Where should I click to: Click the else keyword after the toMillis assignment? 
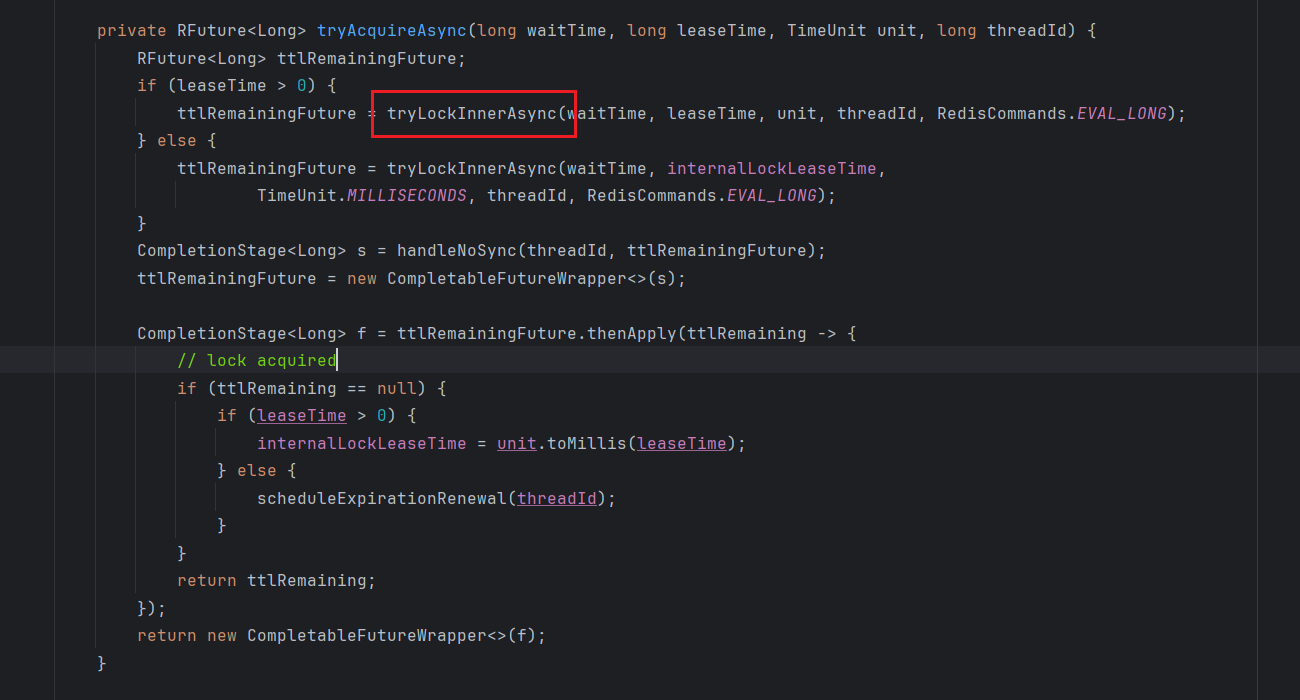point(257,470)
